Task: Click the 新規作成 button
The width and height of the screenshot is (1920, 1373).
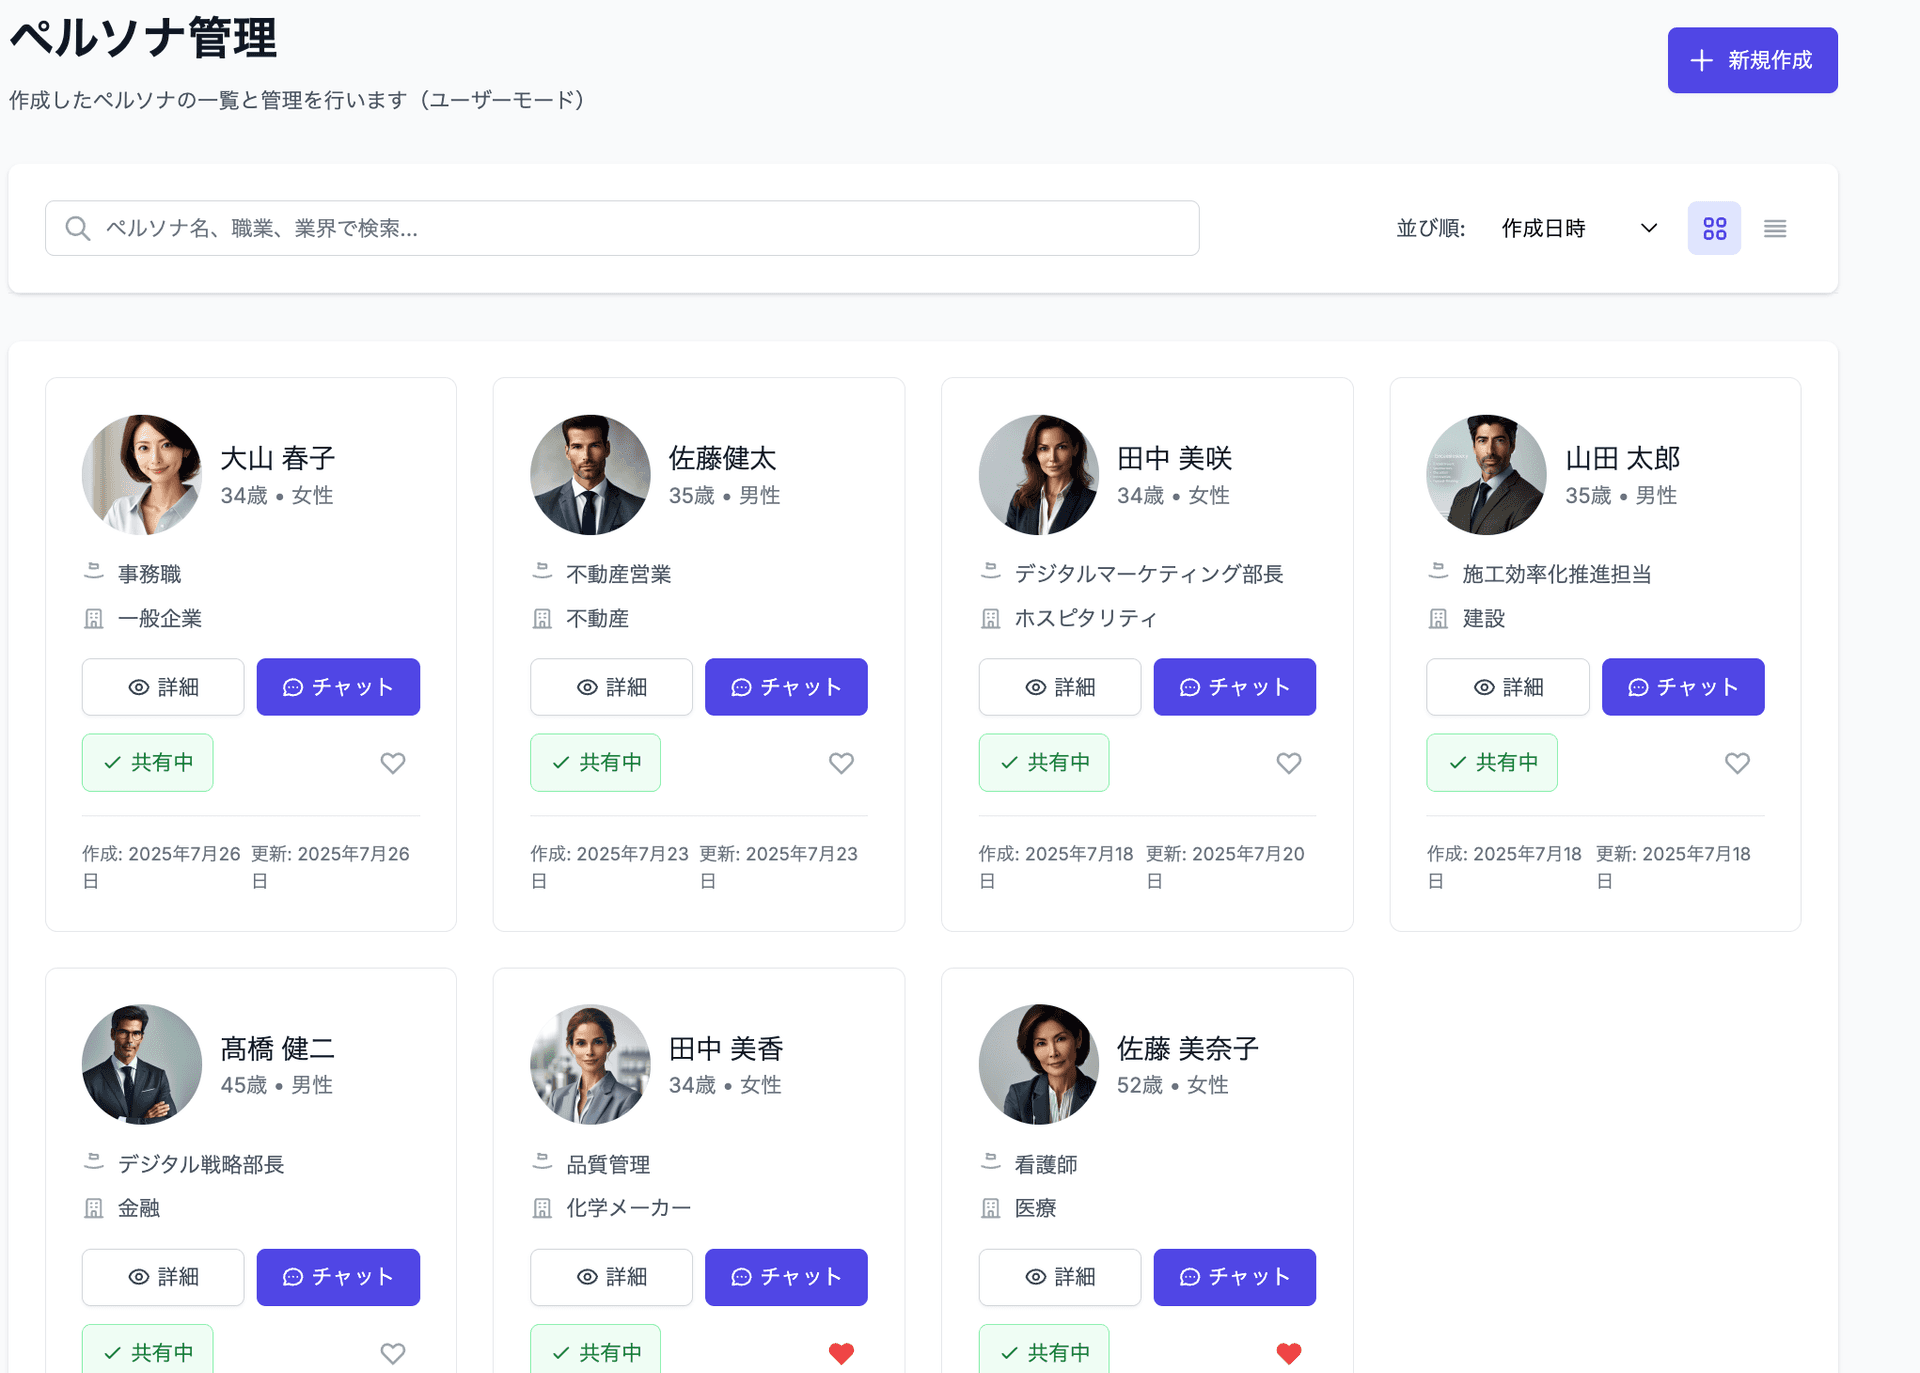Action: (x=1752, y=60)
